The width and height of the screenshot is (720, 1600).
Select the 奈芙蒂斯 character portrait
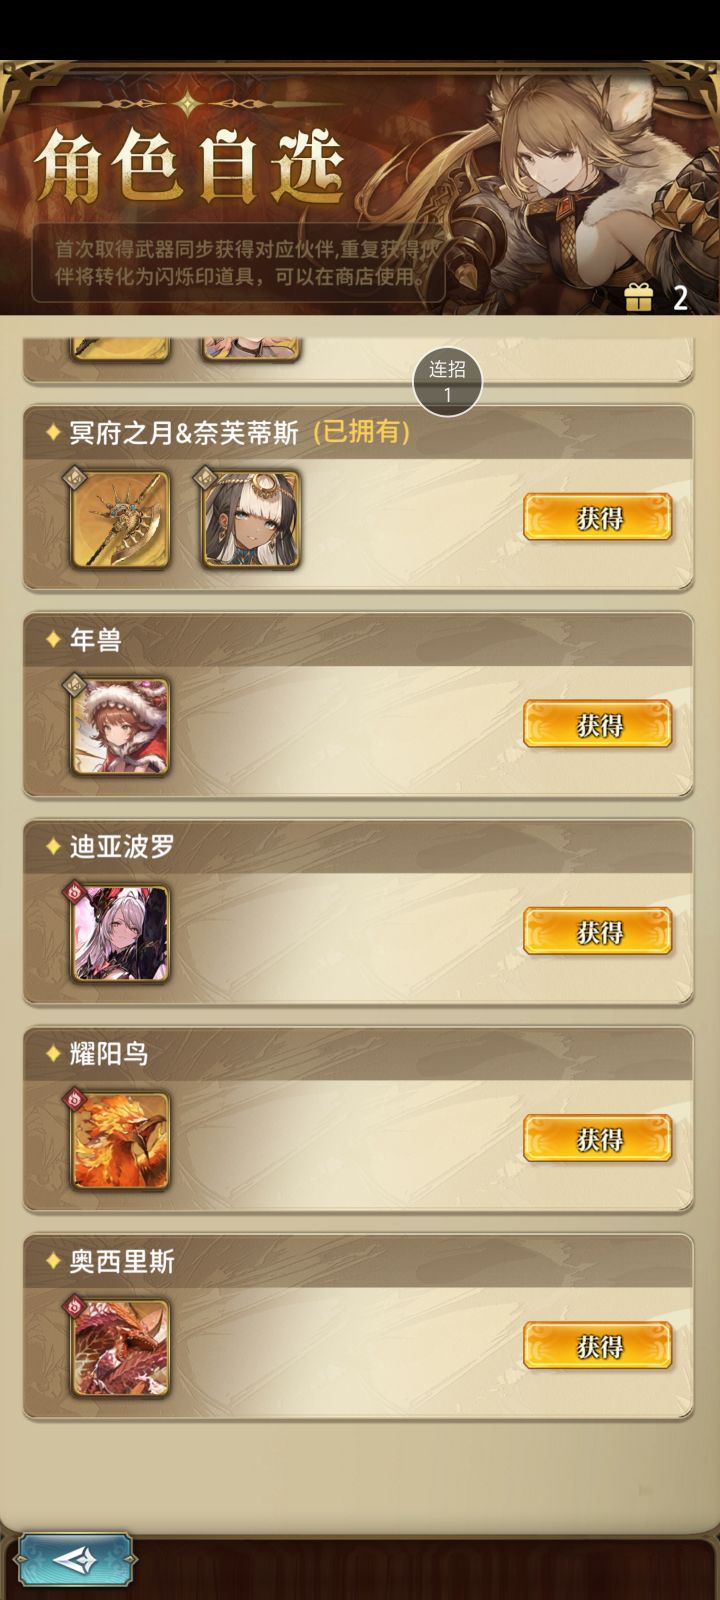(250, 520)
